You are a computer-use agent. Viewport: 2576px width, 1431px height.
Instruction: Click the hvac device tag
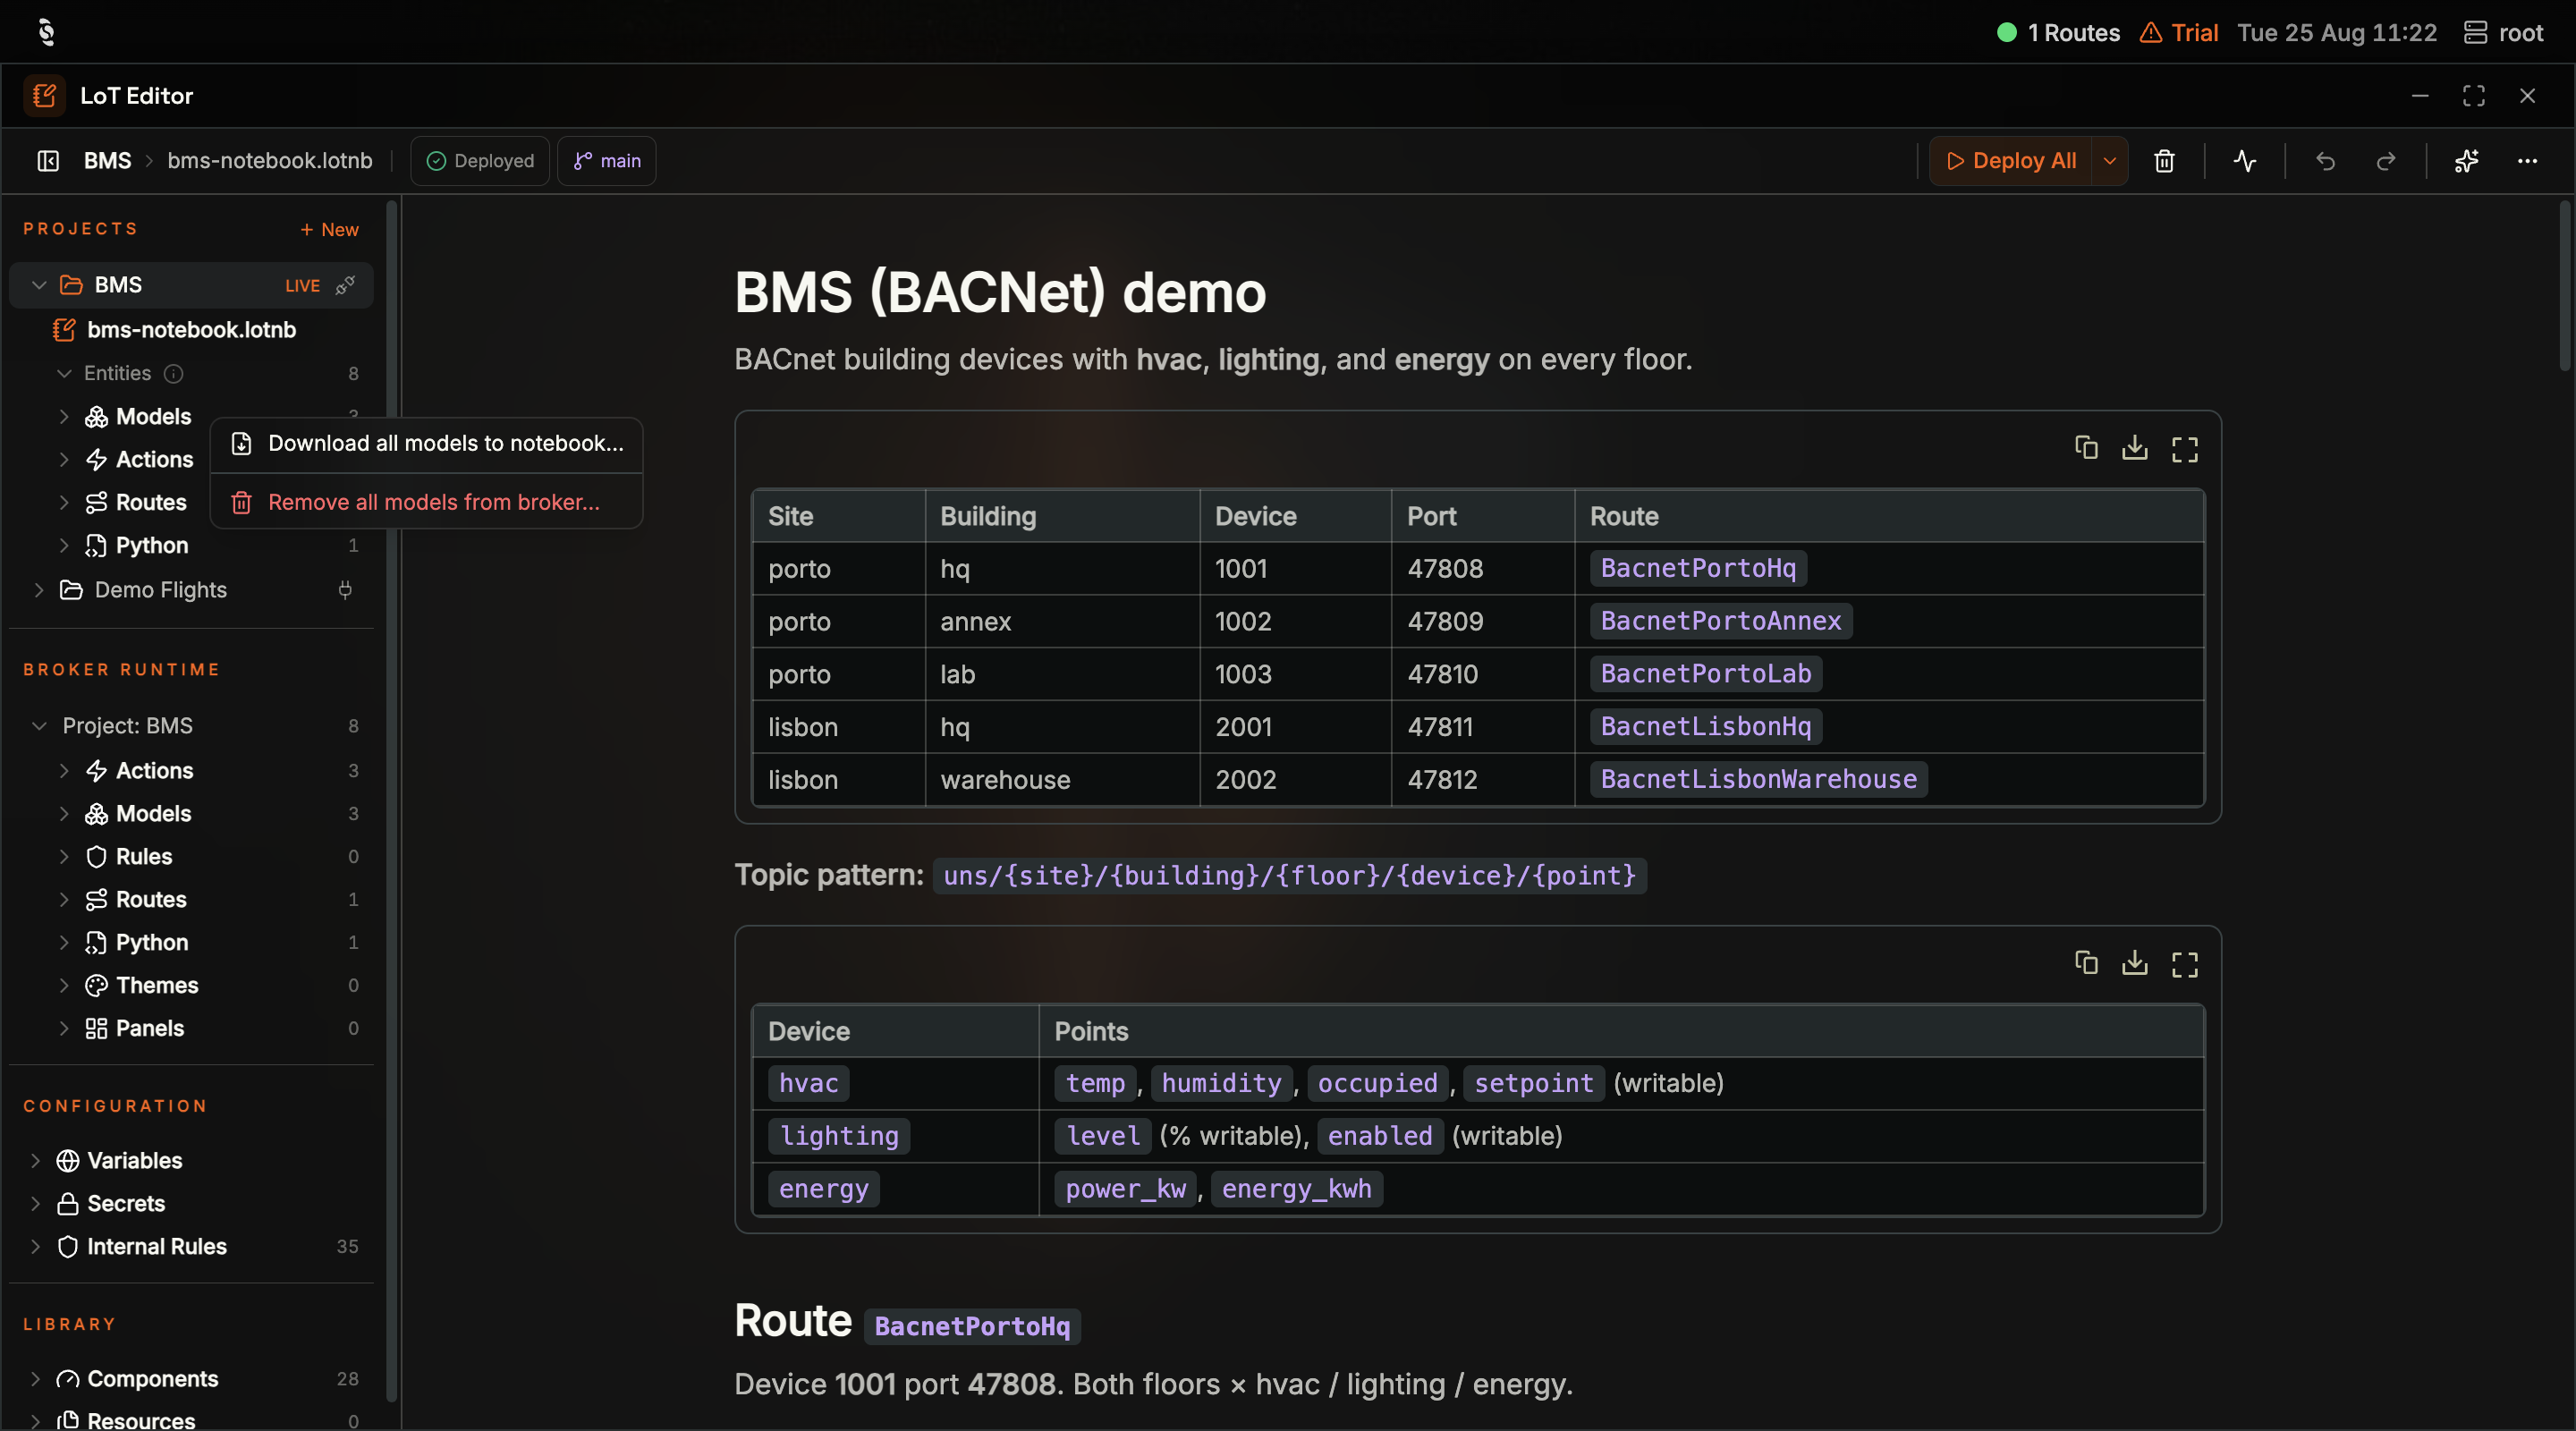click(808, 1084)
